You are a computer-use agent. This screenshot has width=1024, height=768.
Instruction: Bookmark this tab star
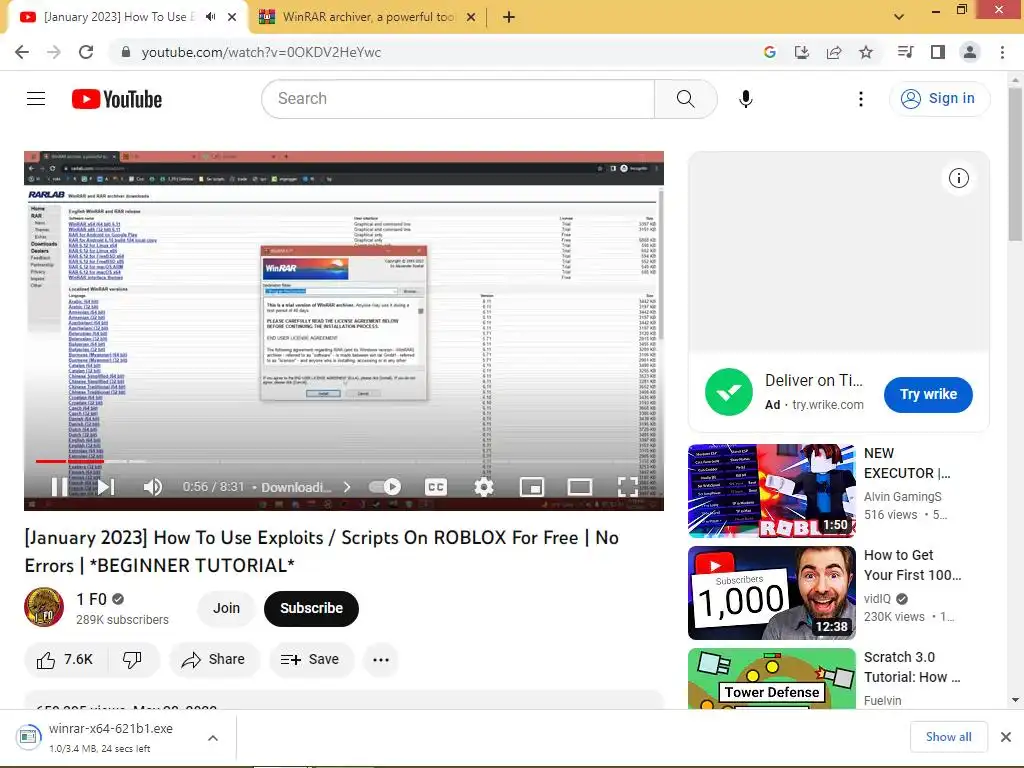point(866,52)
